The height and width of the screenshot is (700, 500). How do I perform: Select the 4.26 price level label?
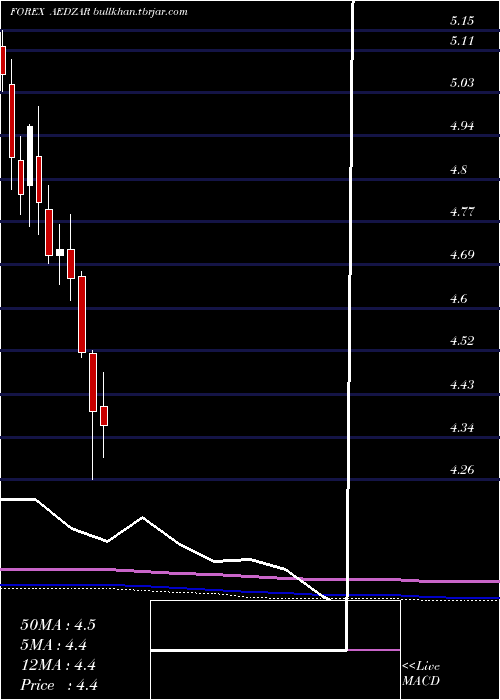pos(462,470)
